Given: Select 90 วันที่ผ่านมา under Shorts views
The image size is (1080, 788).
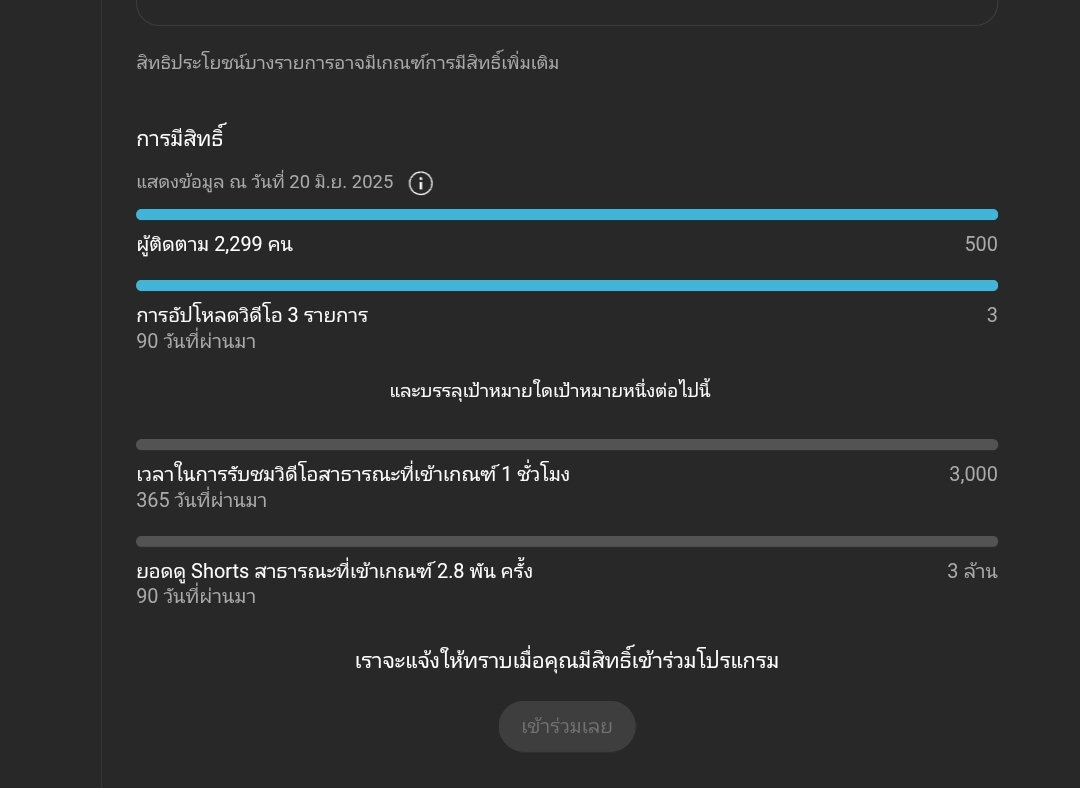Looking at the screenshot, I should pyautogui.click(x=196, y=597).
